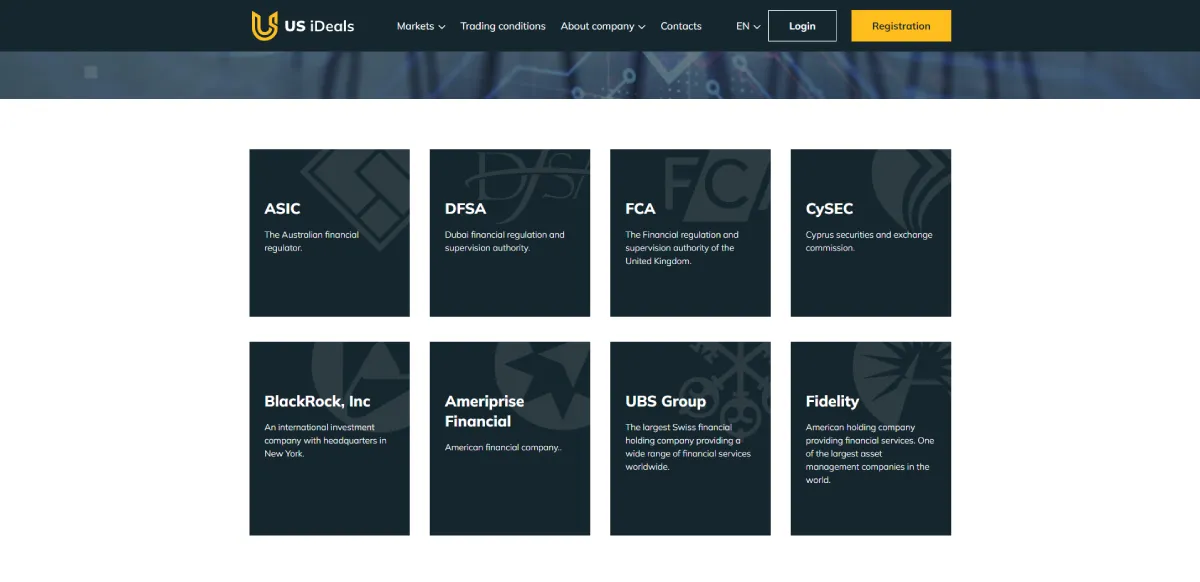Open the EN language selector
The image size is (1200, 582).
[748, 26]
